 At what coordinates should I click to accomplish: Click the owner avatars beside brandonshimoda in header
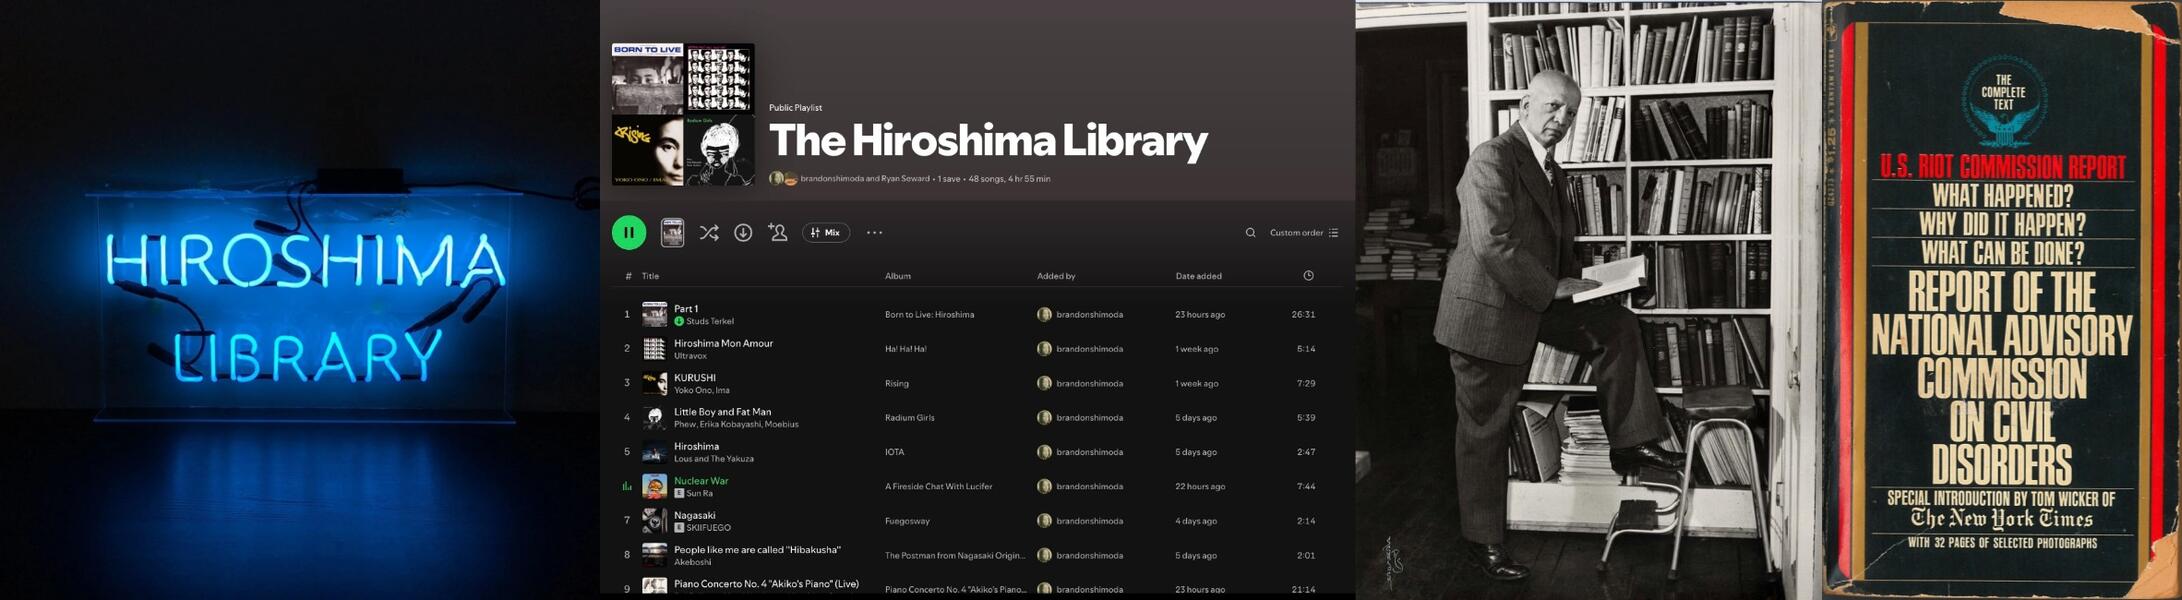(783, 179)
